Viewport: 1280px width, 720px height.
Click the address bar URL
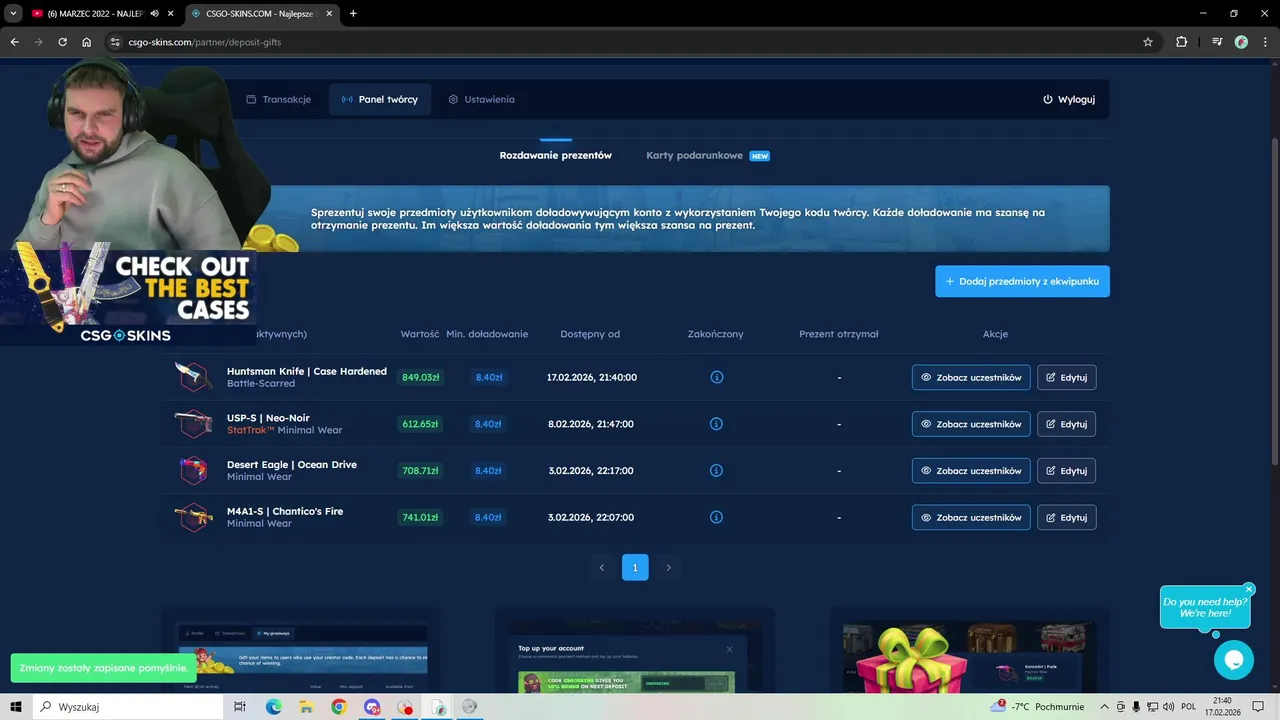(205, 42)
